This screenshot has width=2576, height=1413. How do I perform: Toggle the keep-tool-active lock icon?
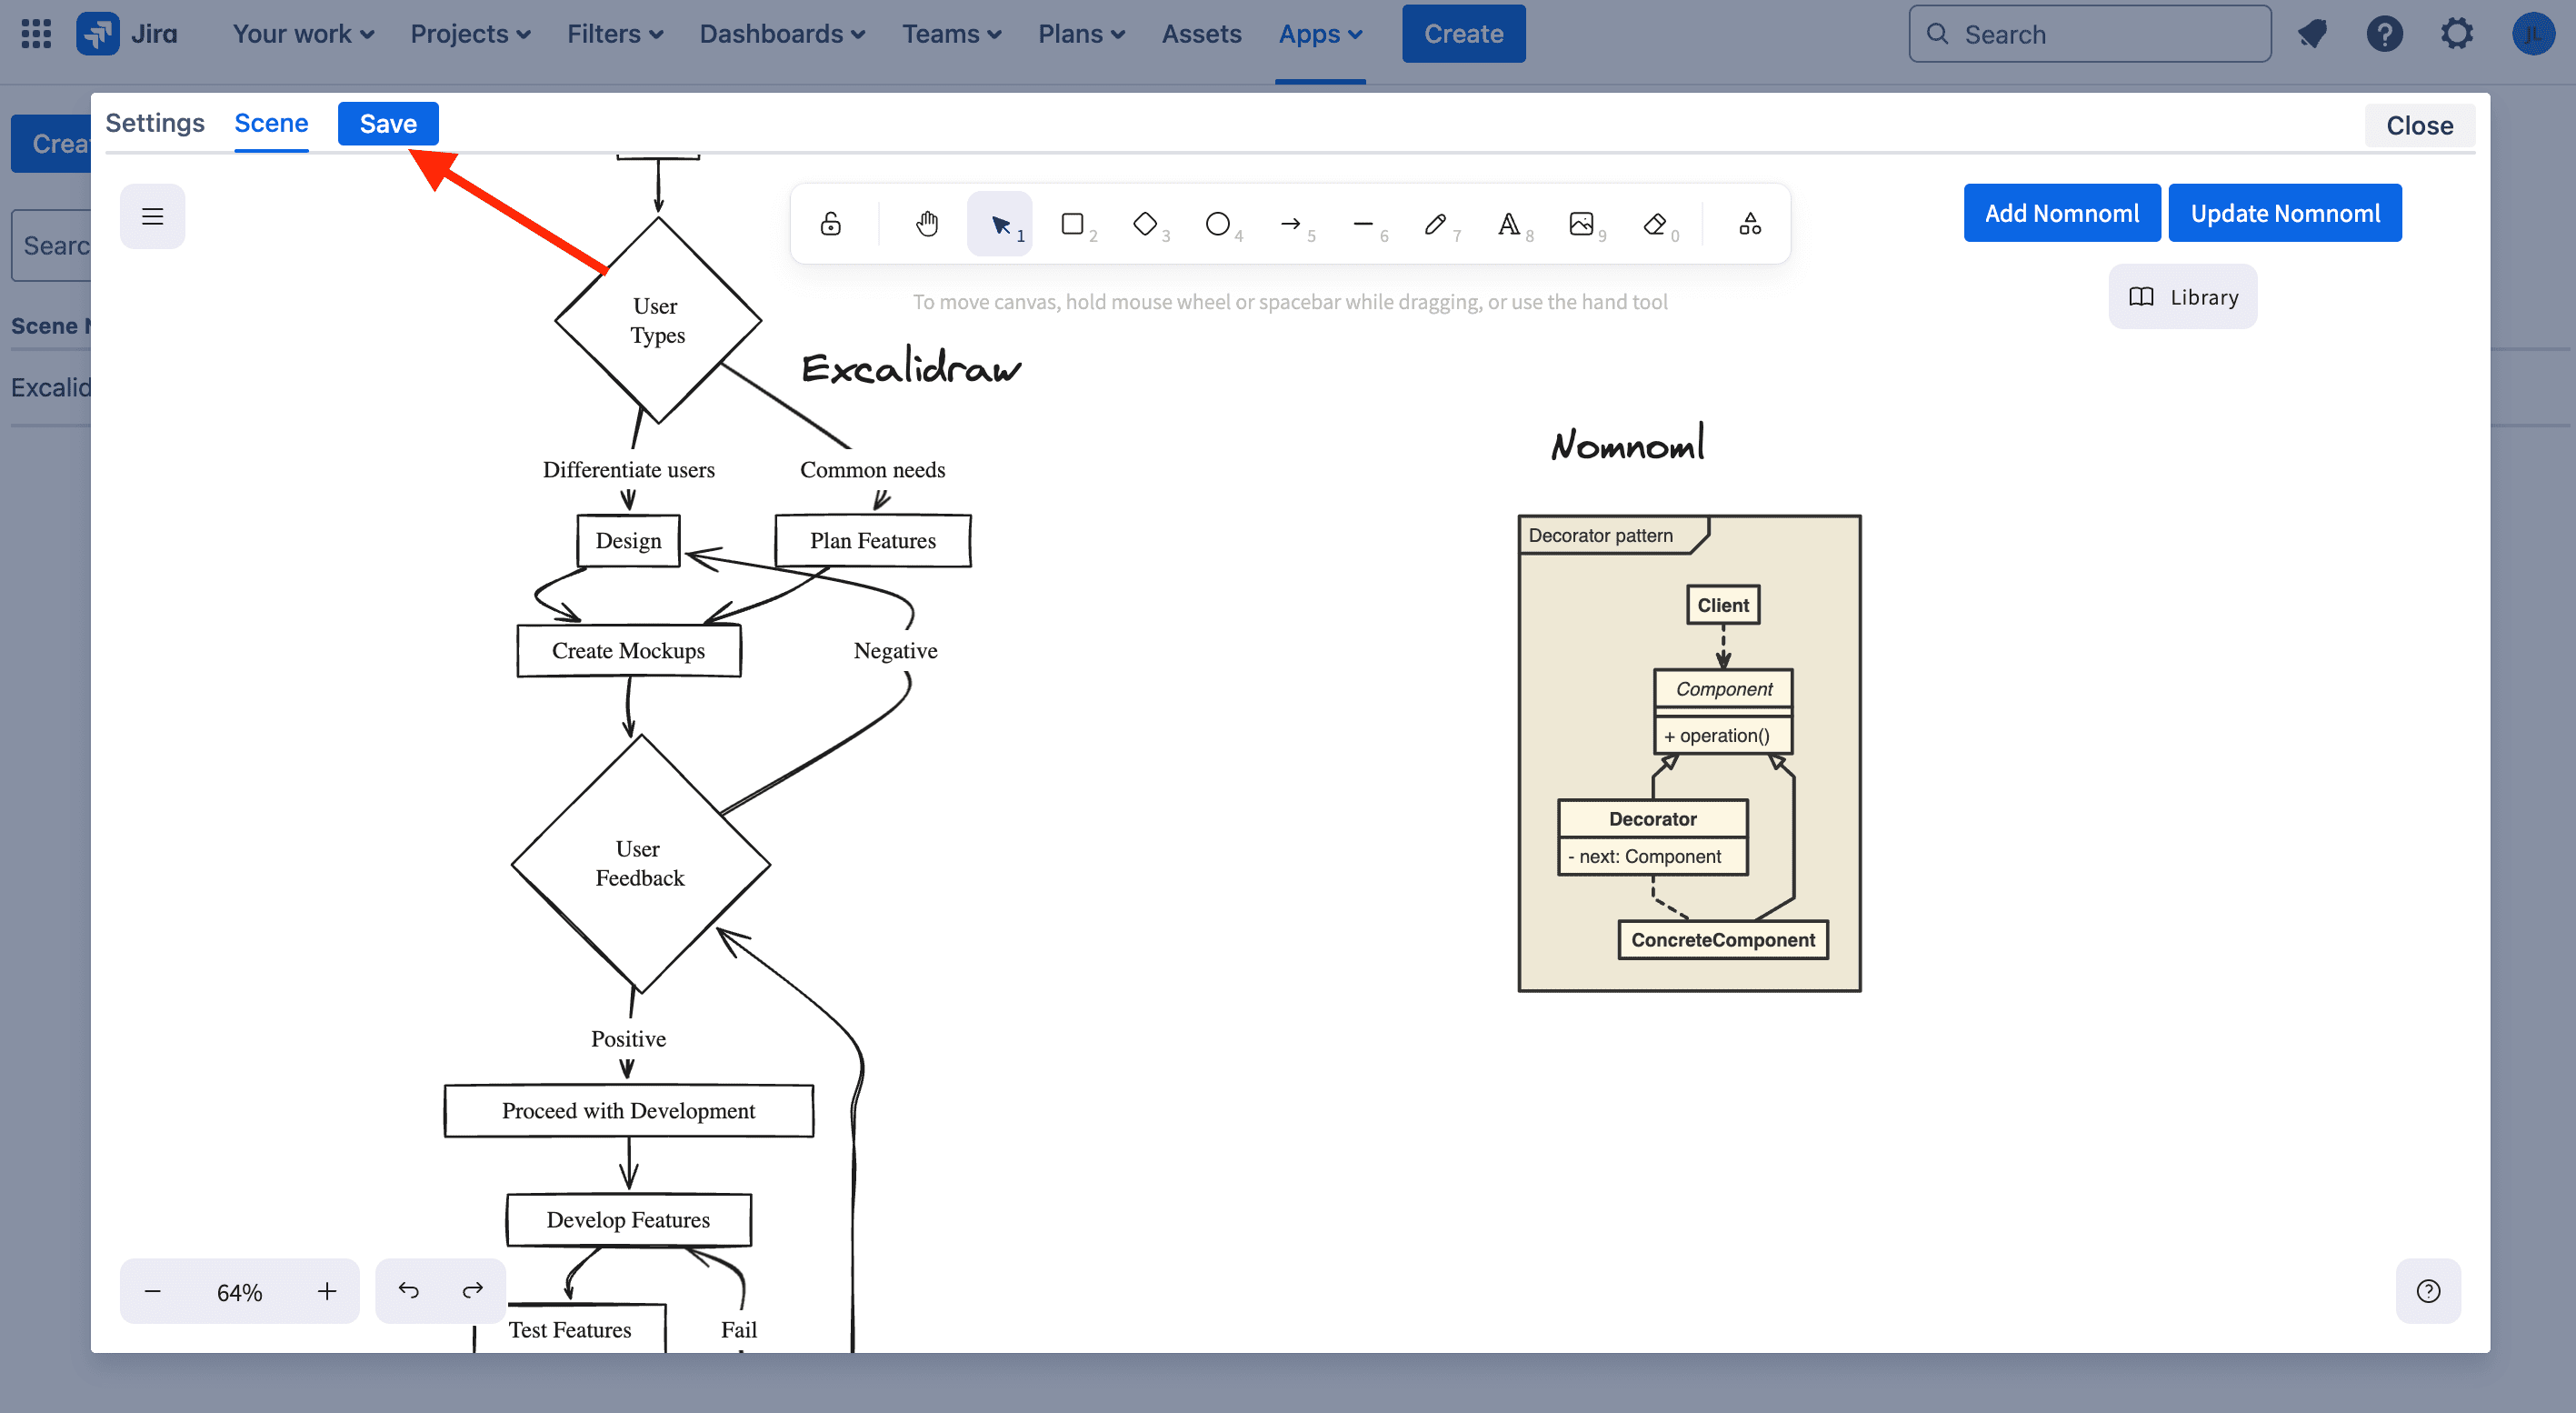(x=830, y=223)
